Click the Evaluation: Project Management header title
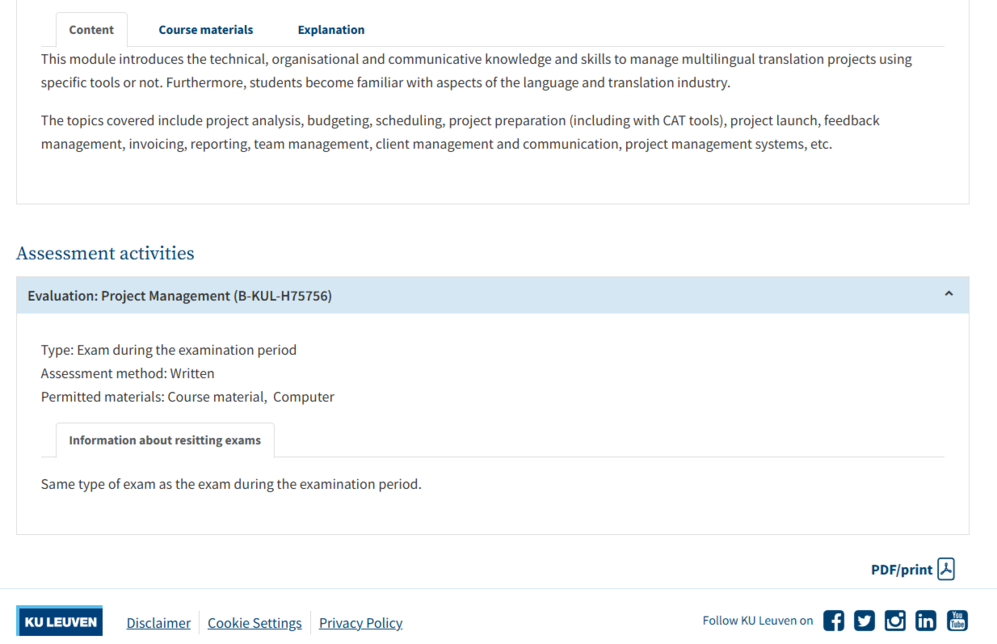 [180, 296]
